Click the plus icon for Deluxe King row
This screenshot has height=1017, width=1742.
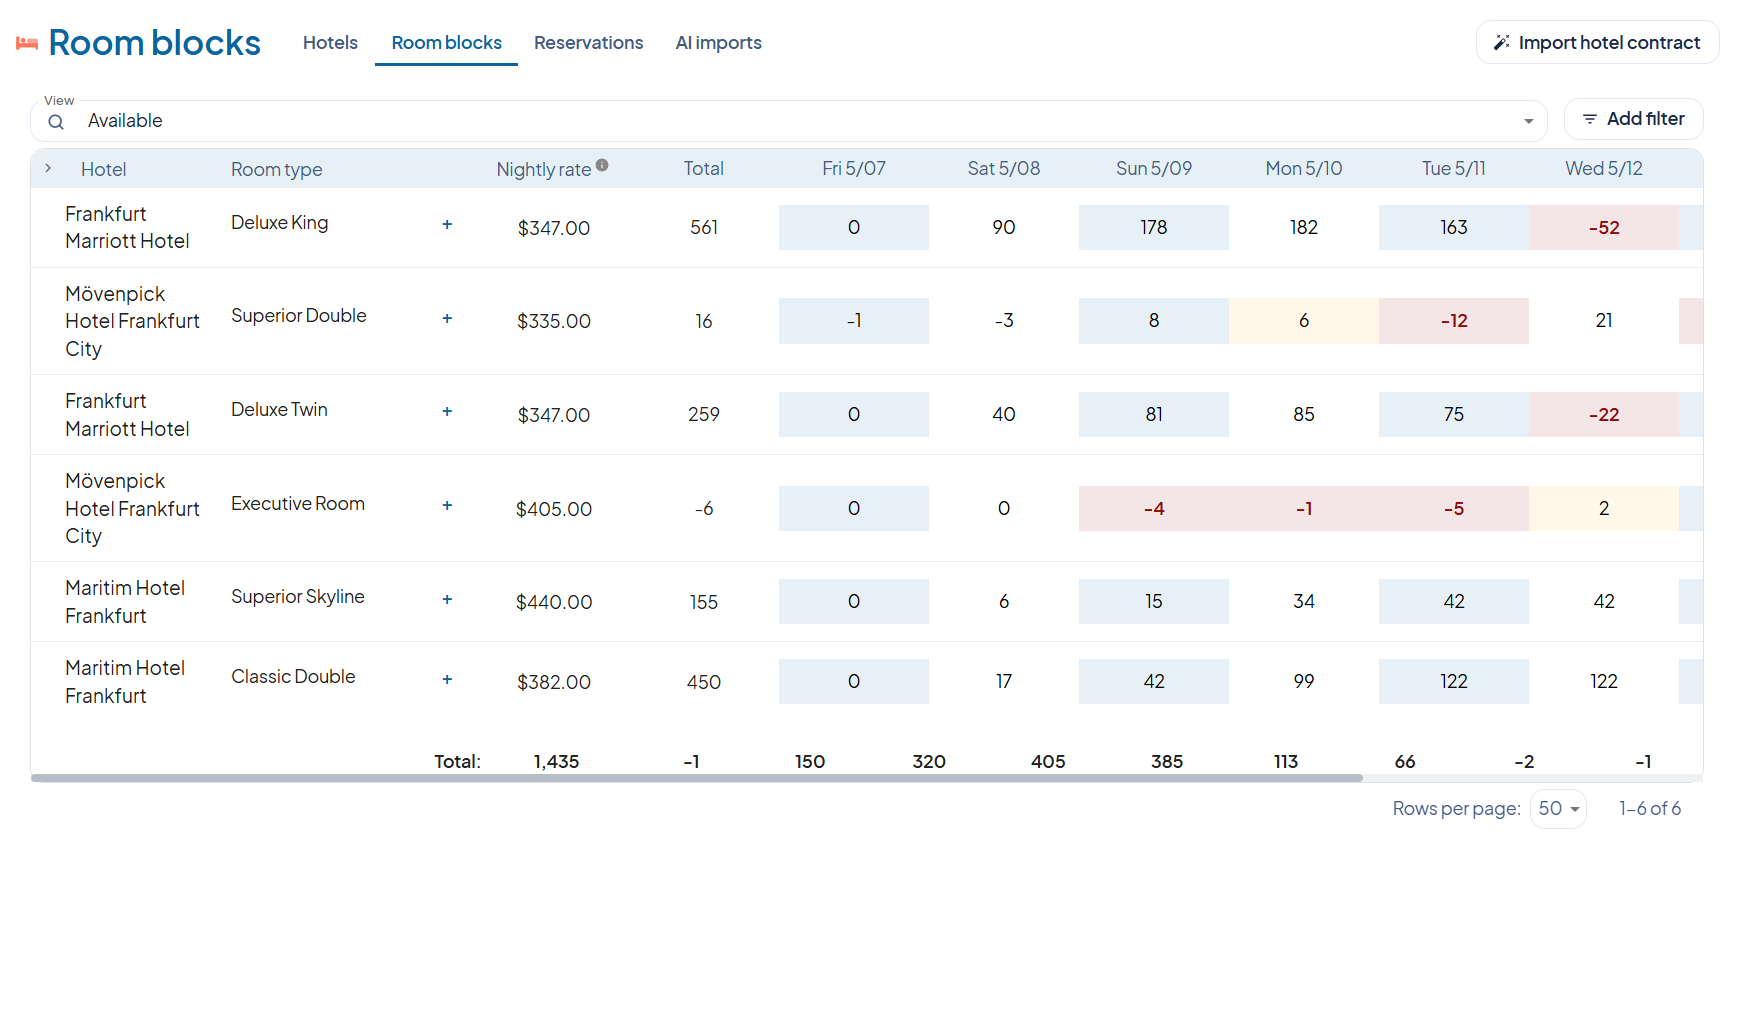click(x=447, y=224)
